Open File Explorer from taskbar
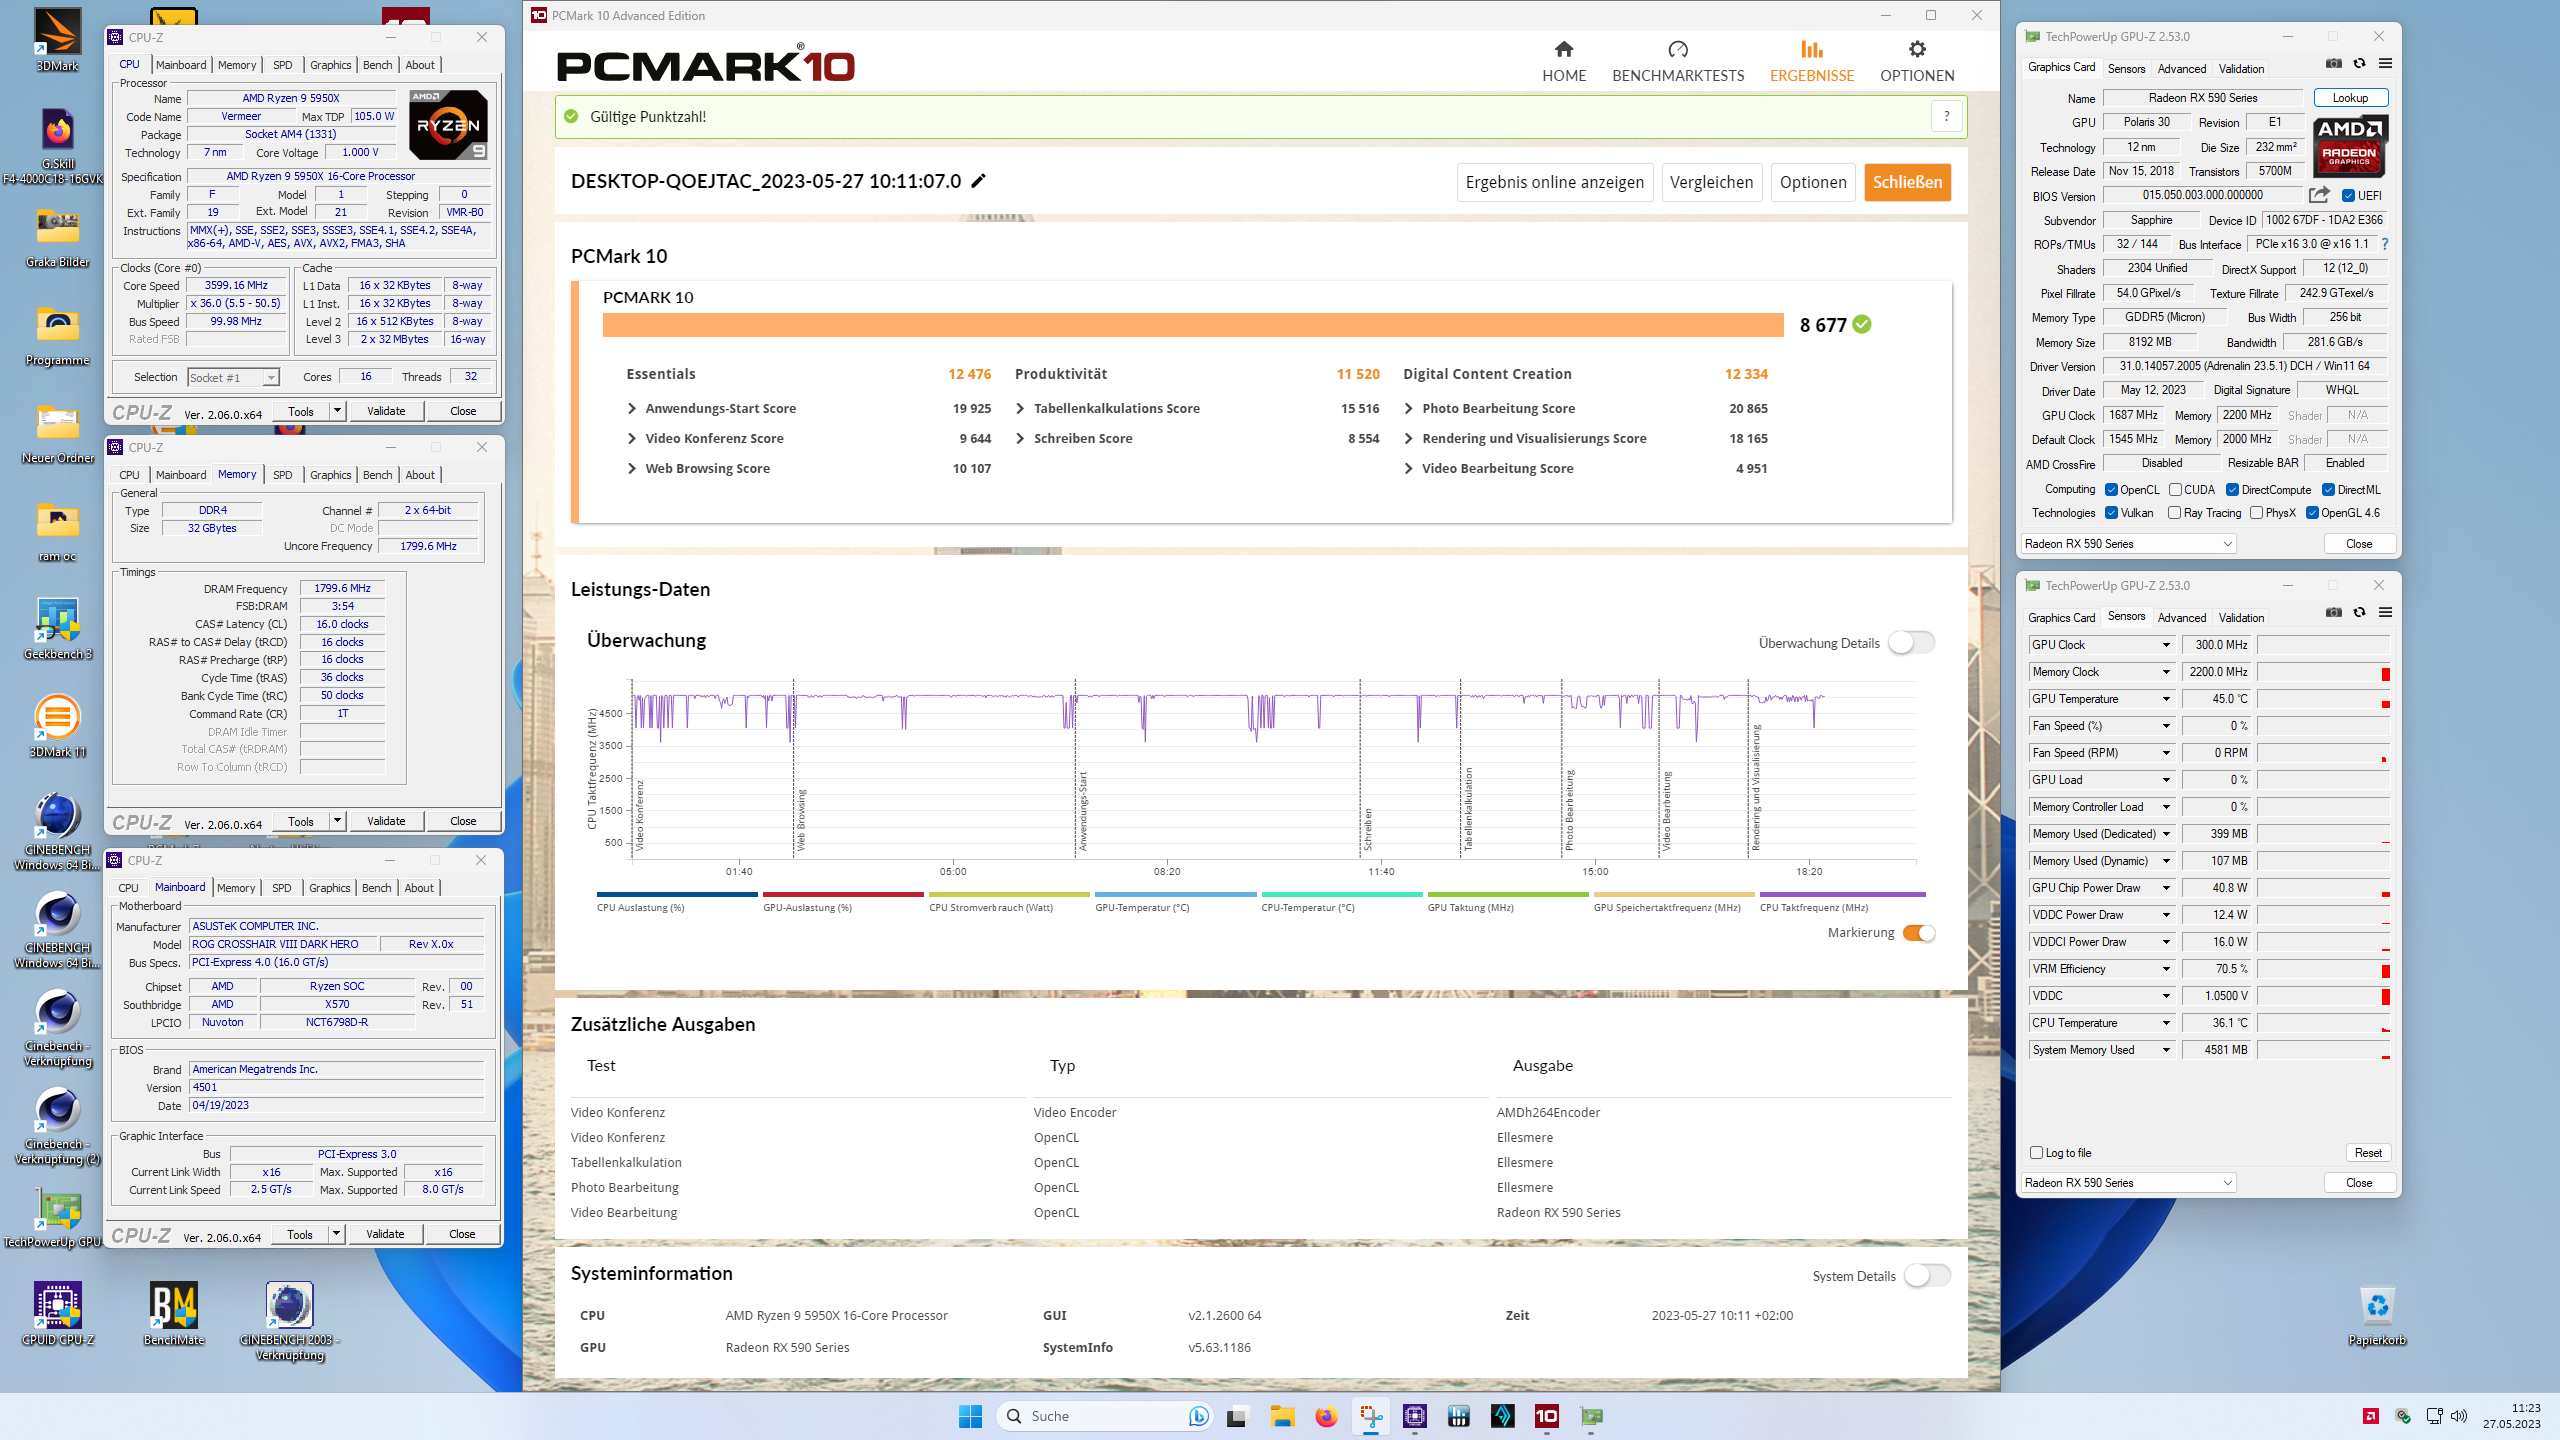Screen dimensions: 2560x1440 [1282, 1416]
